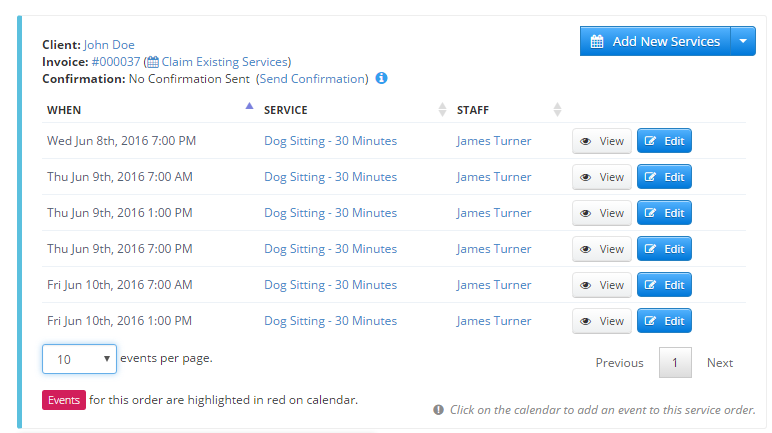Go to the Next page
Screen dimensions: 772x433
[x=720, y=363]
